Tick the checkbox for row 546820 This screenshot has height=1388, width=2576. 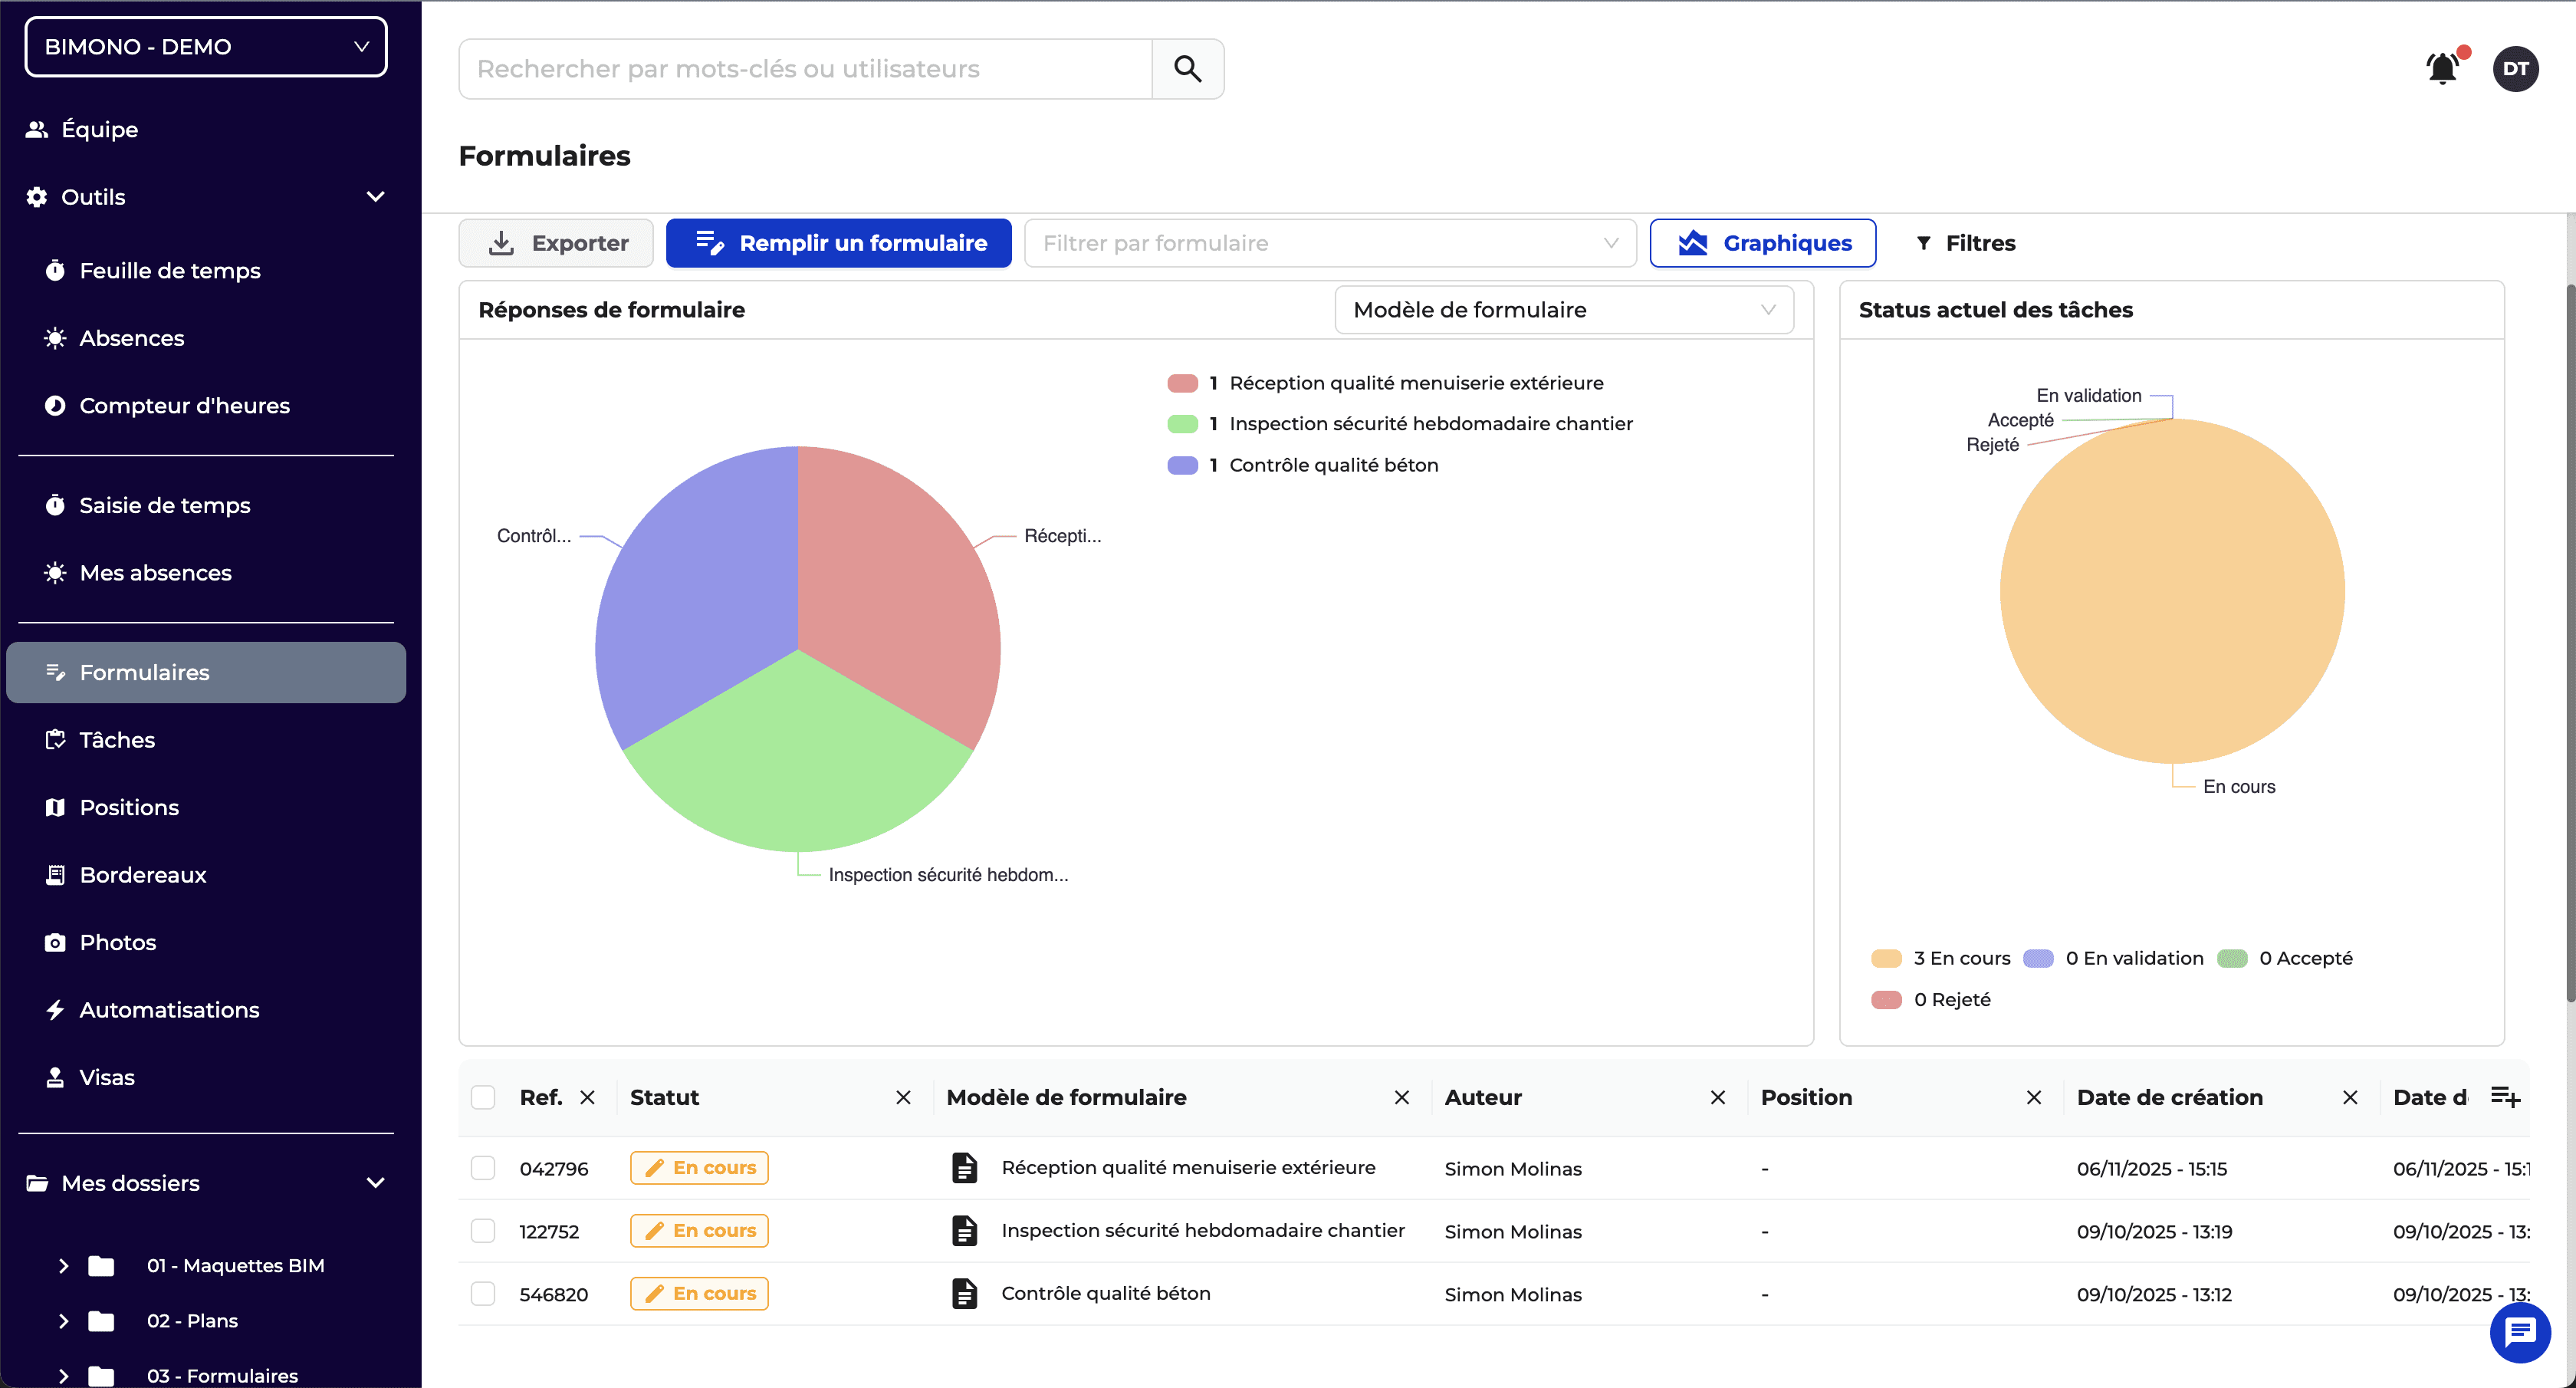(x=483, y=1294)
